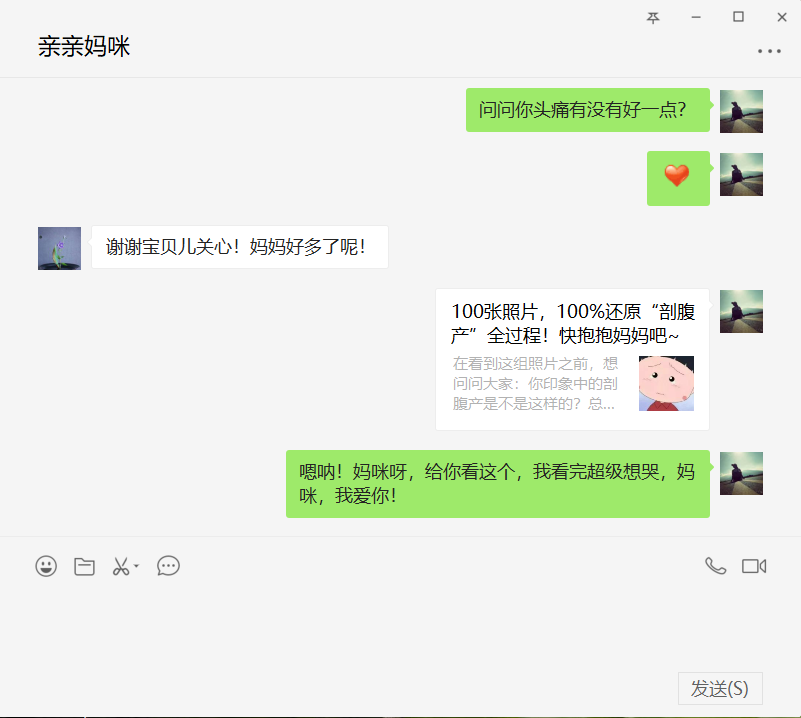Click your avatar beside the heart message
Image resolution: width=801 pixels, height=718 pixels.
coord(741,174)
